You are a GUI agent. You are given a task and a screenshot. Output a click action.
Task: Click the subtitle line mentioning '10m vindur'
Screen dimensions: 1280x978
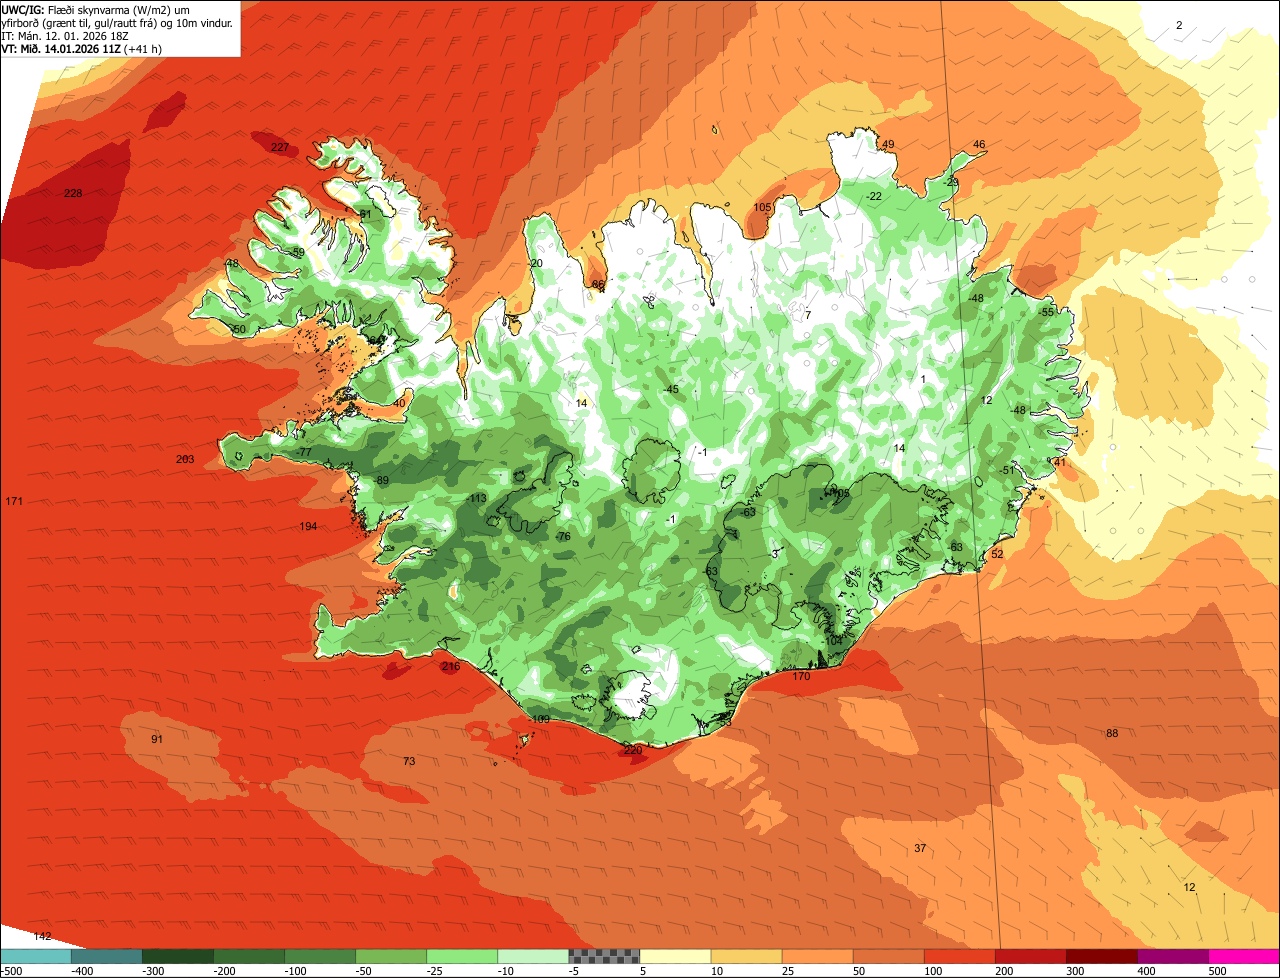tap(117, 22)
